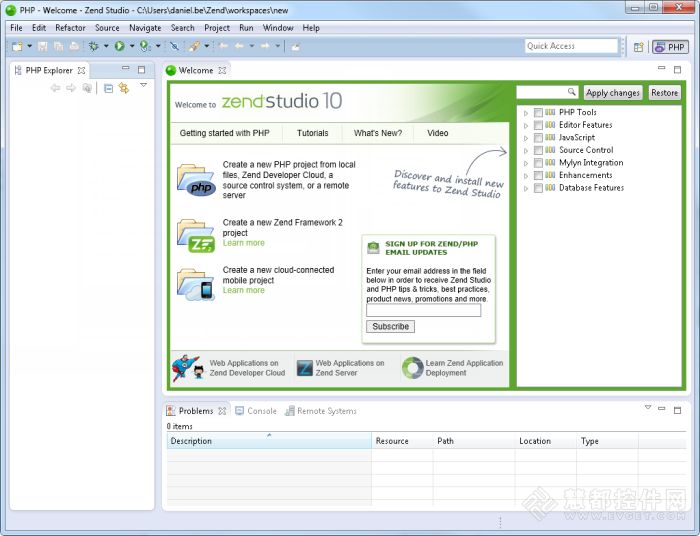Screen dimensions: 700x536
Task: Click Link with Editor icon in PHP Explorer
Action: pos(124,88)
